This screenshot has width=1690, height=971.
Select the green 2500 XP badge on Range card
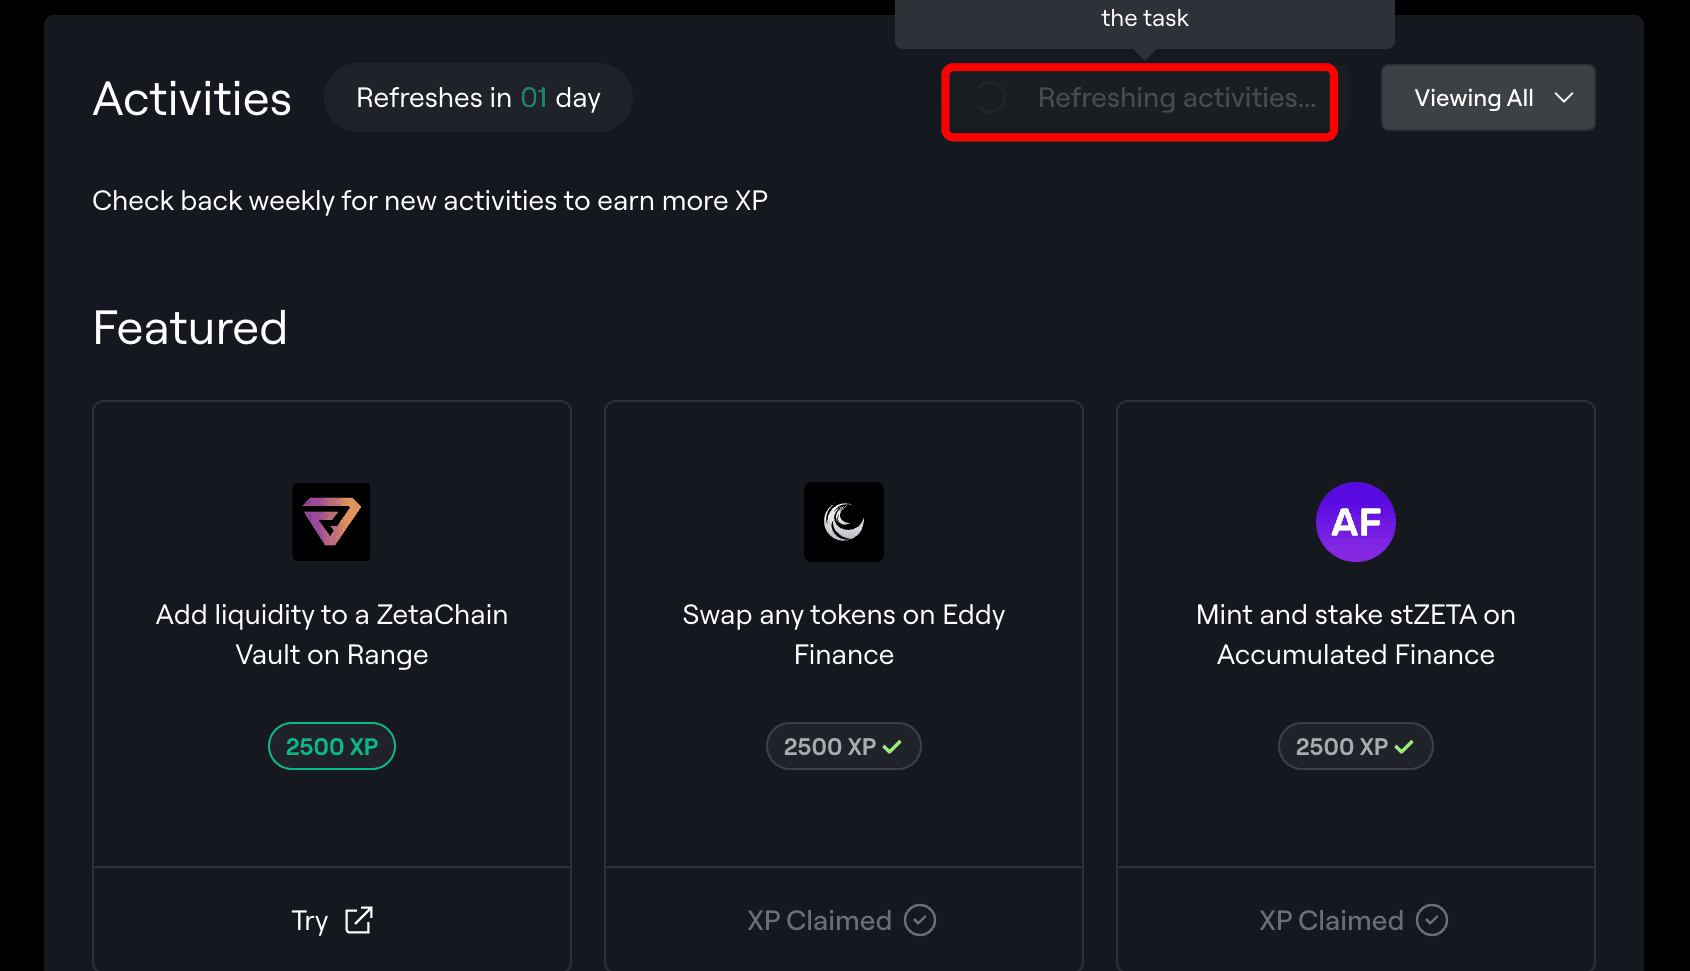pos(332,746)
